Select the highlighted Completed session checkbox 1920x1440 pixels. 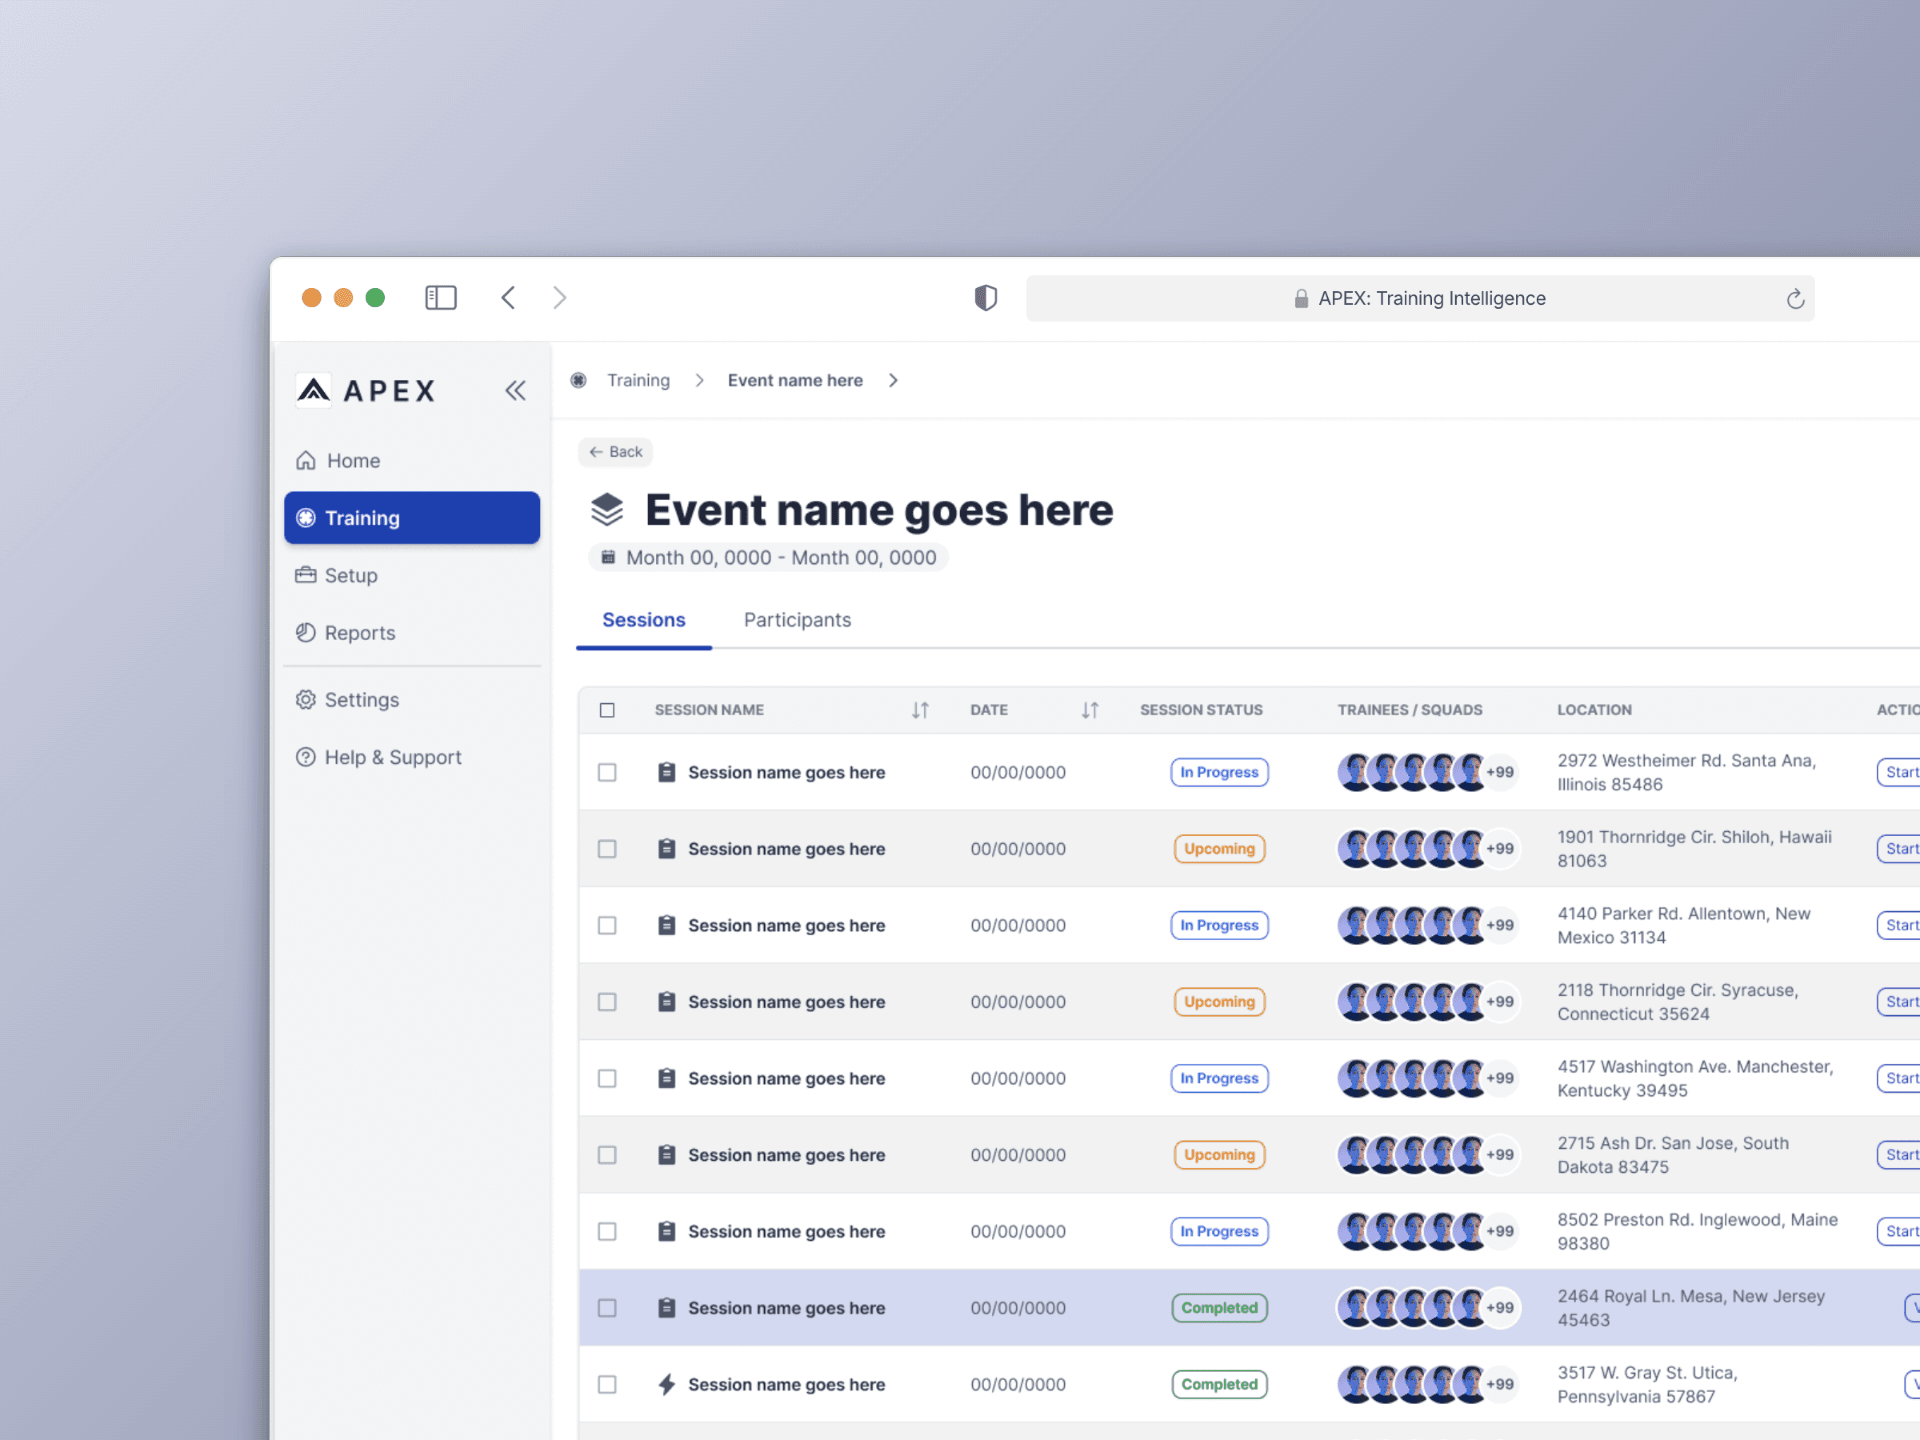[x=607, y=1308]
